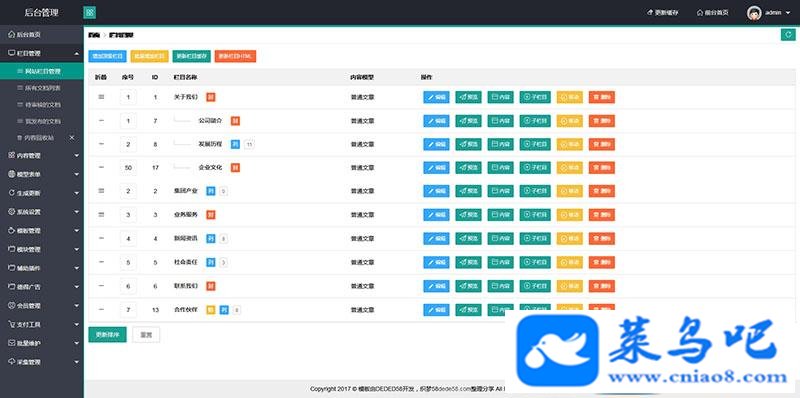Screen dimensions: 800x398
Task: Toggle fold icon for 集团产业 row
Action: [x=101, y=190]
